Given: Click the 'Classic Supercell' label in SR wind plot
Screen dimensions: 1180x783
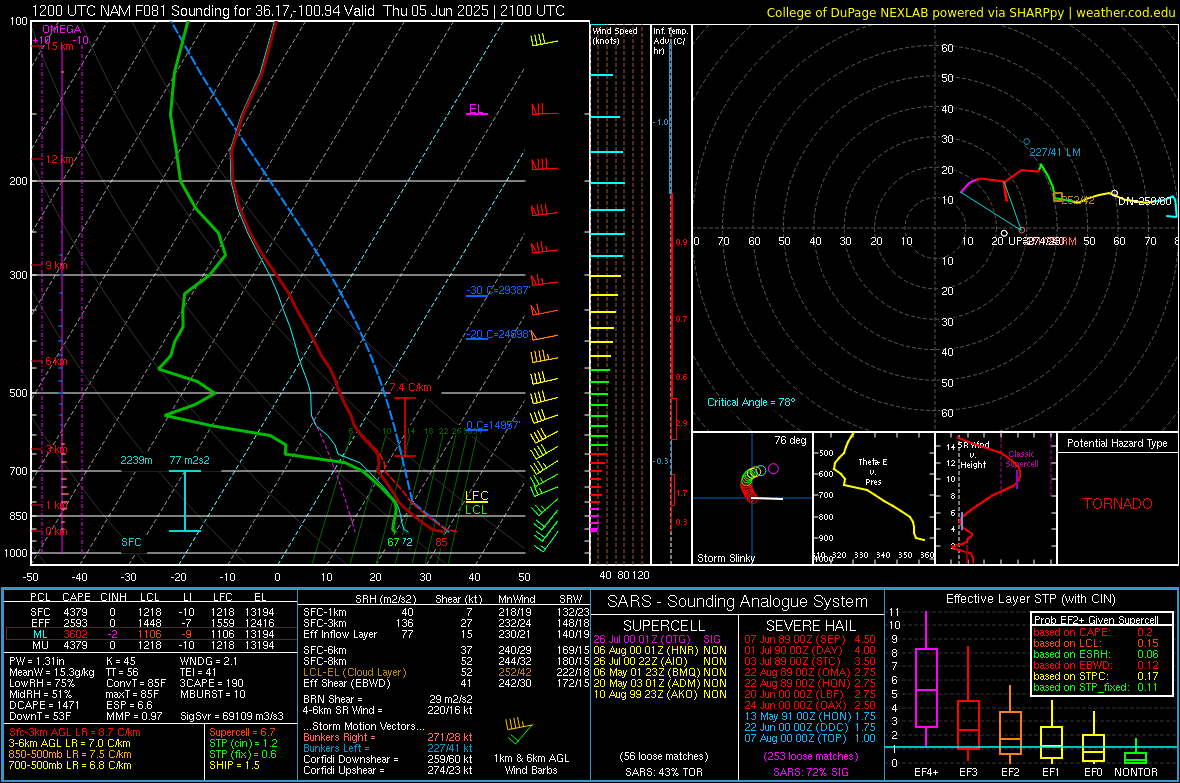Looking at the screenshot, I should click(1022, 459).
